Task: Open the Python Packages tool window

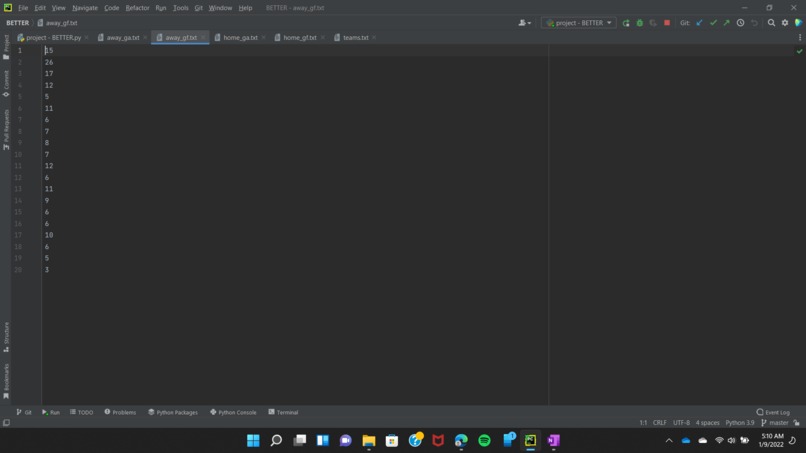Action: coord(173,412)
